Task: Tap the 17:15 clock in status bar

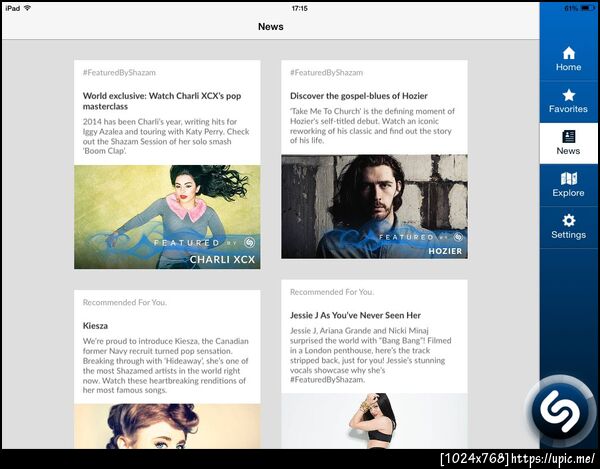Action: 299,8
